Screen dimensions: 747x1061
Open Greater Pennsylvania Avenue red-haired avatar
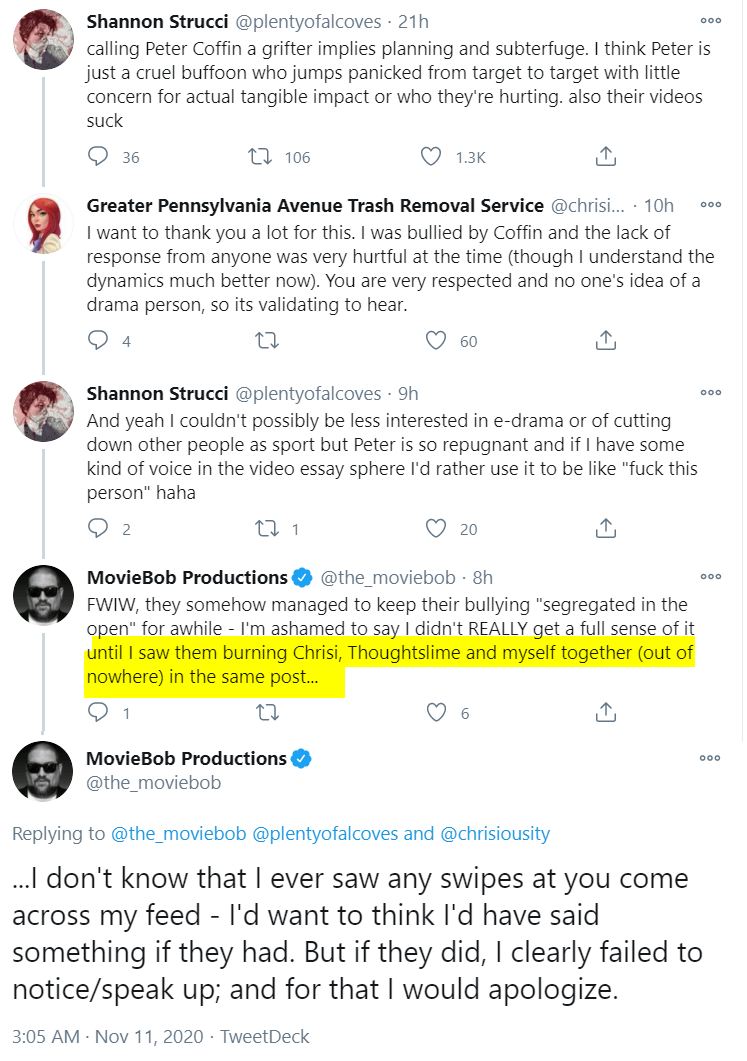click(43, 223)
